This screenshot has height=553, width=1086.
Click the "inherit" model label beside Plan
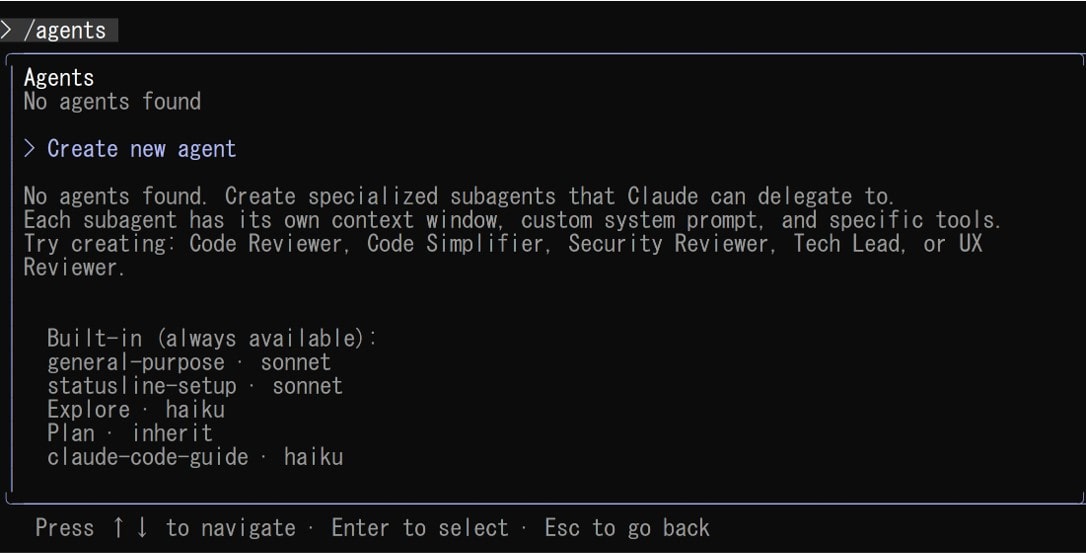[172, 434]
